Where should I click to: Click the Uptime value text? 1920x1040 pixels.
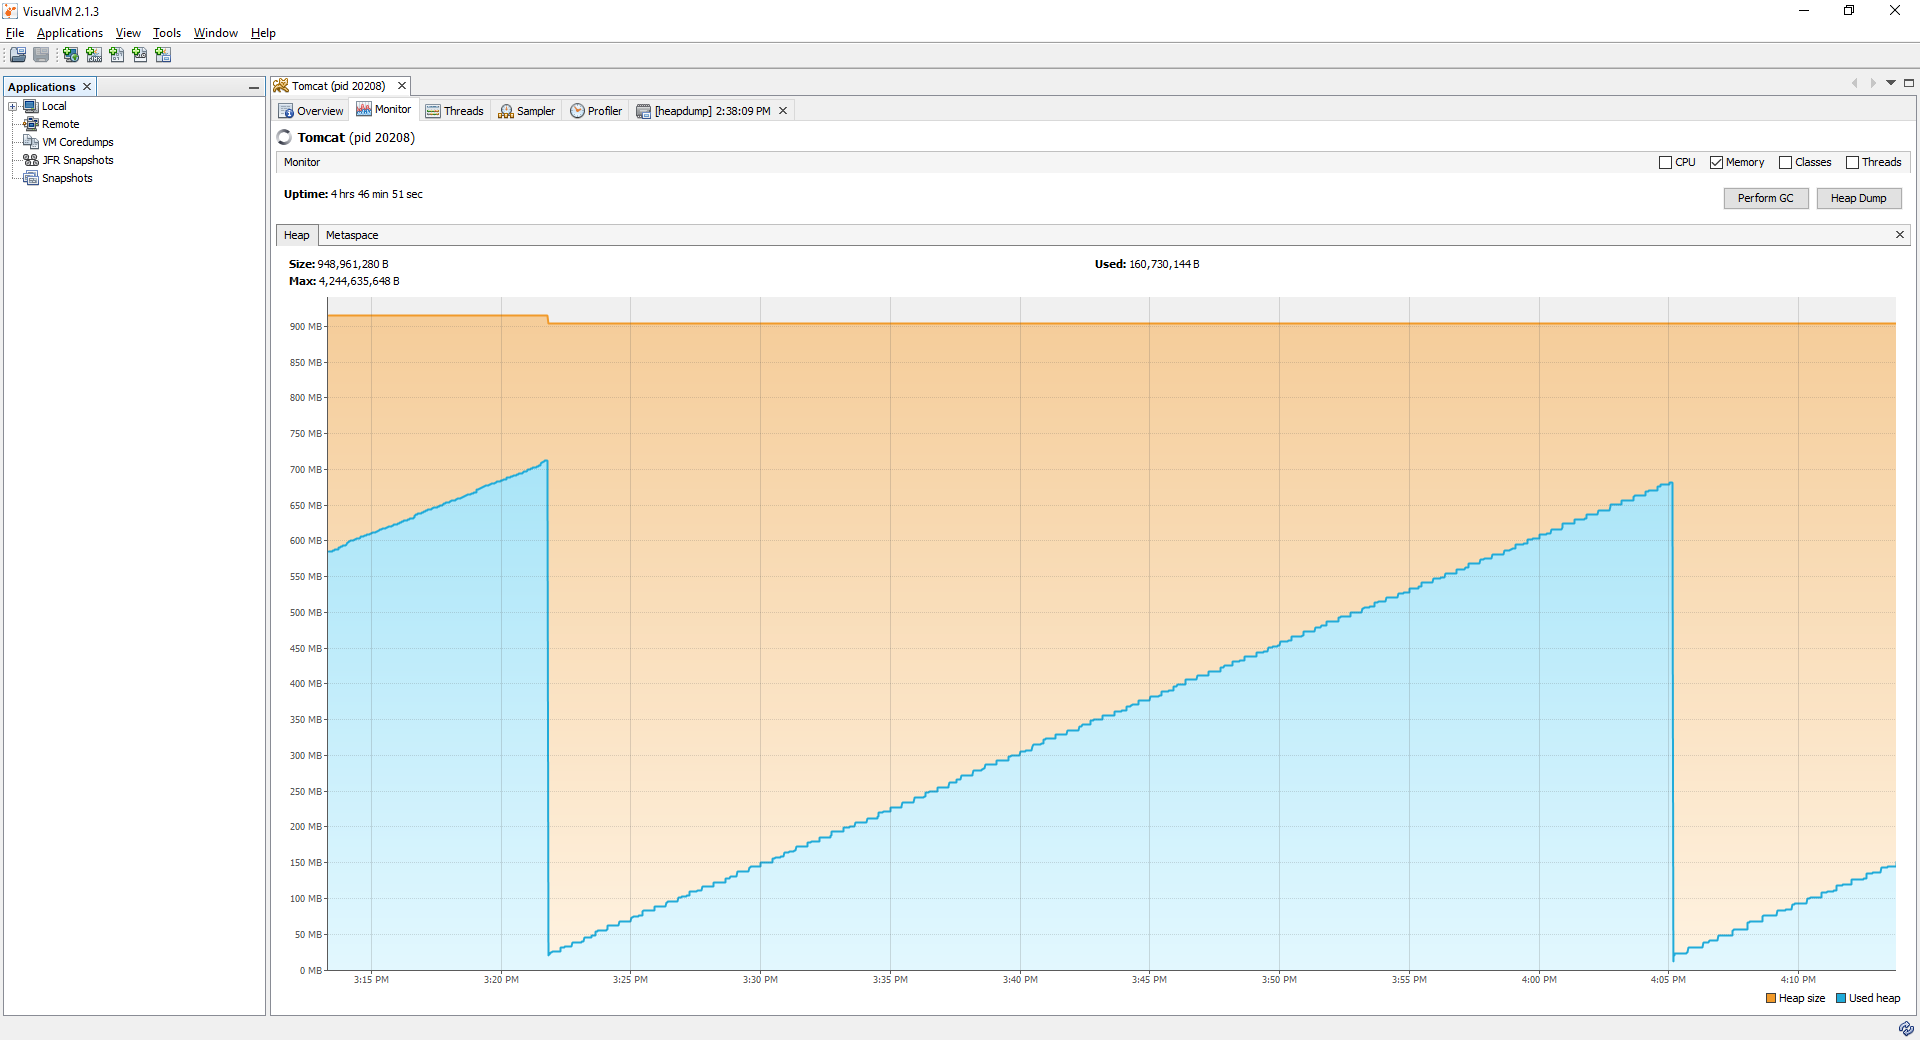tap(377, 194)
